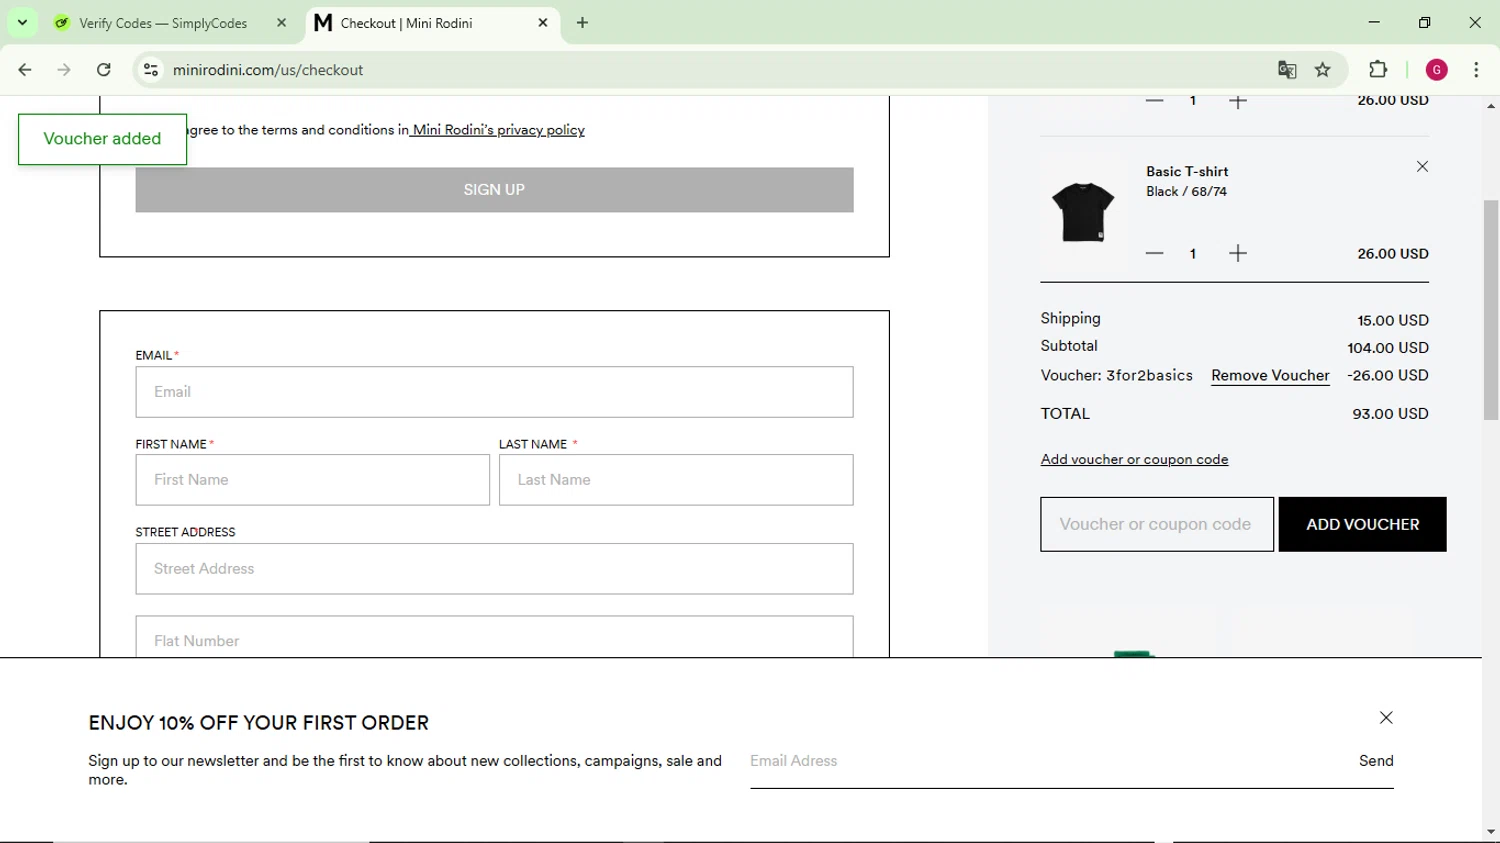
Task: Increase Basic T-shirt Black 68/74 quantity
Action: click(1238, 254)
